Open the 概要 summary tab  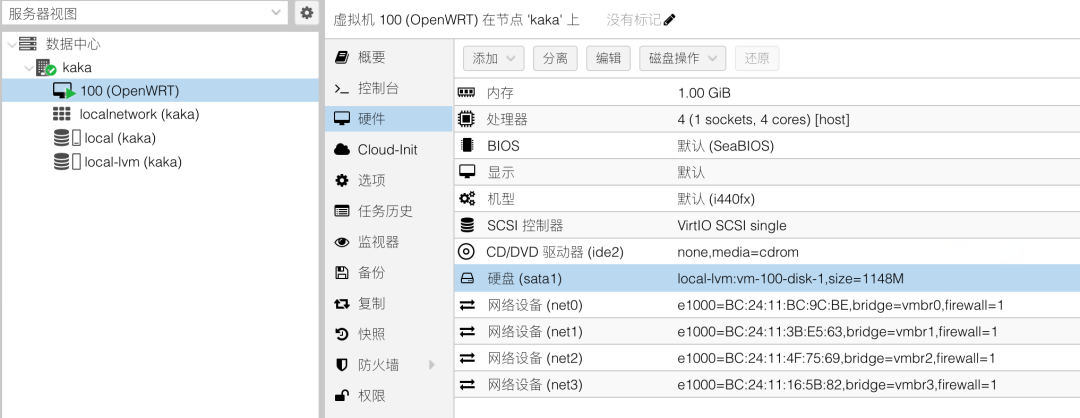coord(388,57)
